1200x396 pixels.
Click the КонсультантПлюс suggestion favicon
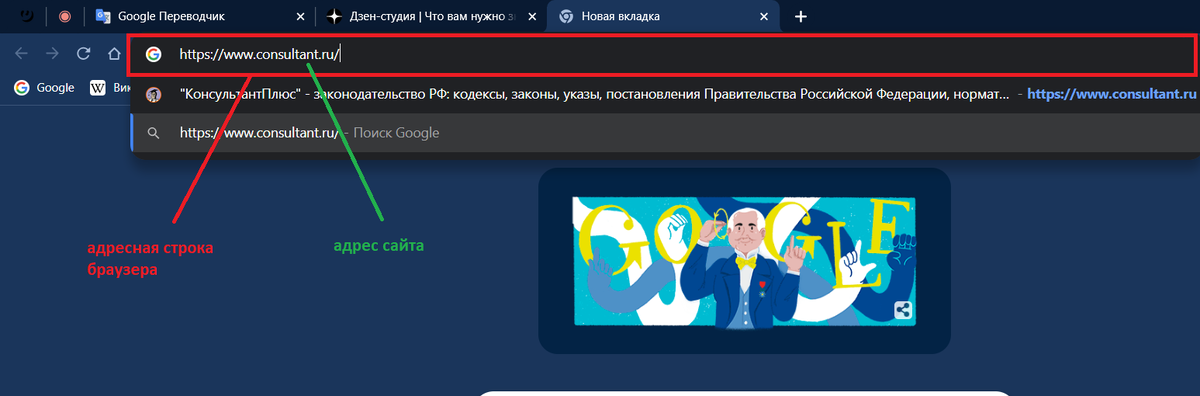click(x=153, y=95)
